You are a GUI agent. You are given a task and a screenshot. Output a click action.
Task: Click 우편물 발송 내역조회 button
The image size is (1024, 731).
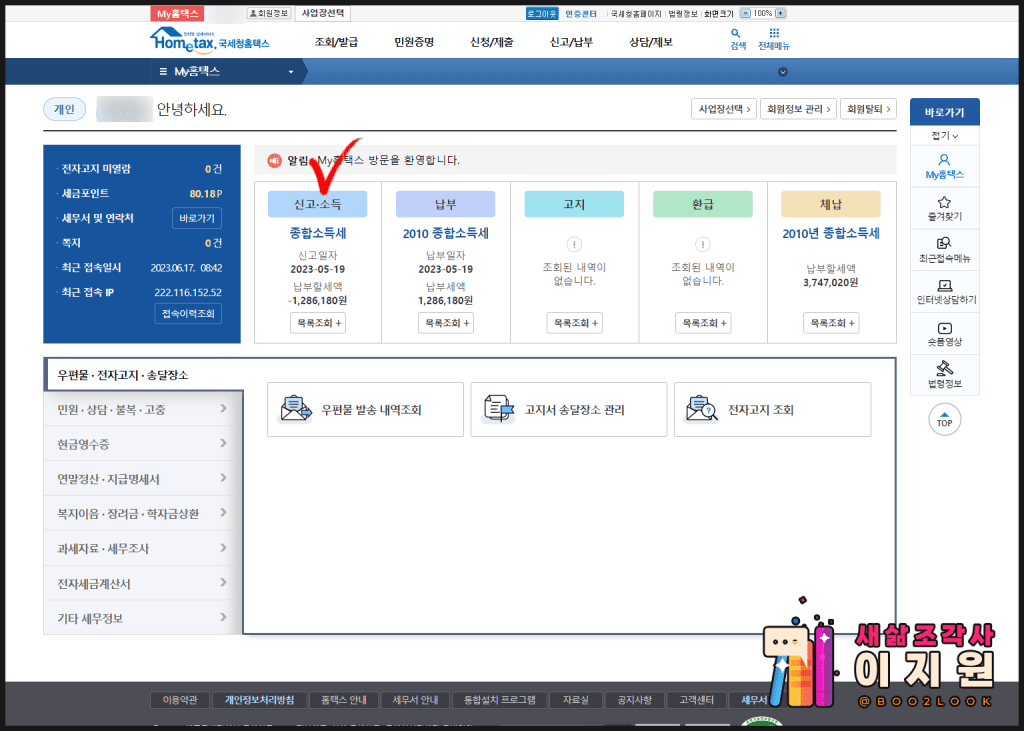[x=365, y=410]
